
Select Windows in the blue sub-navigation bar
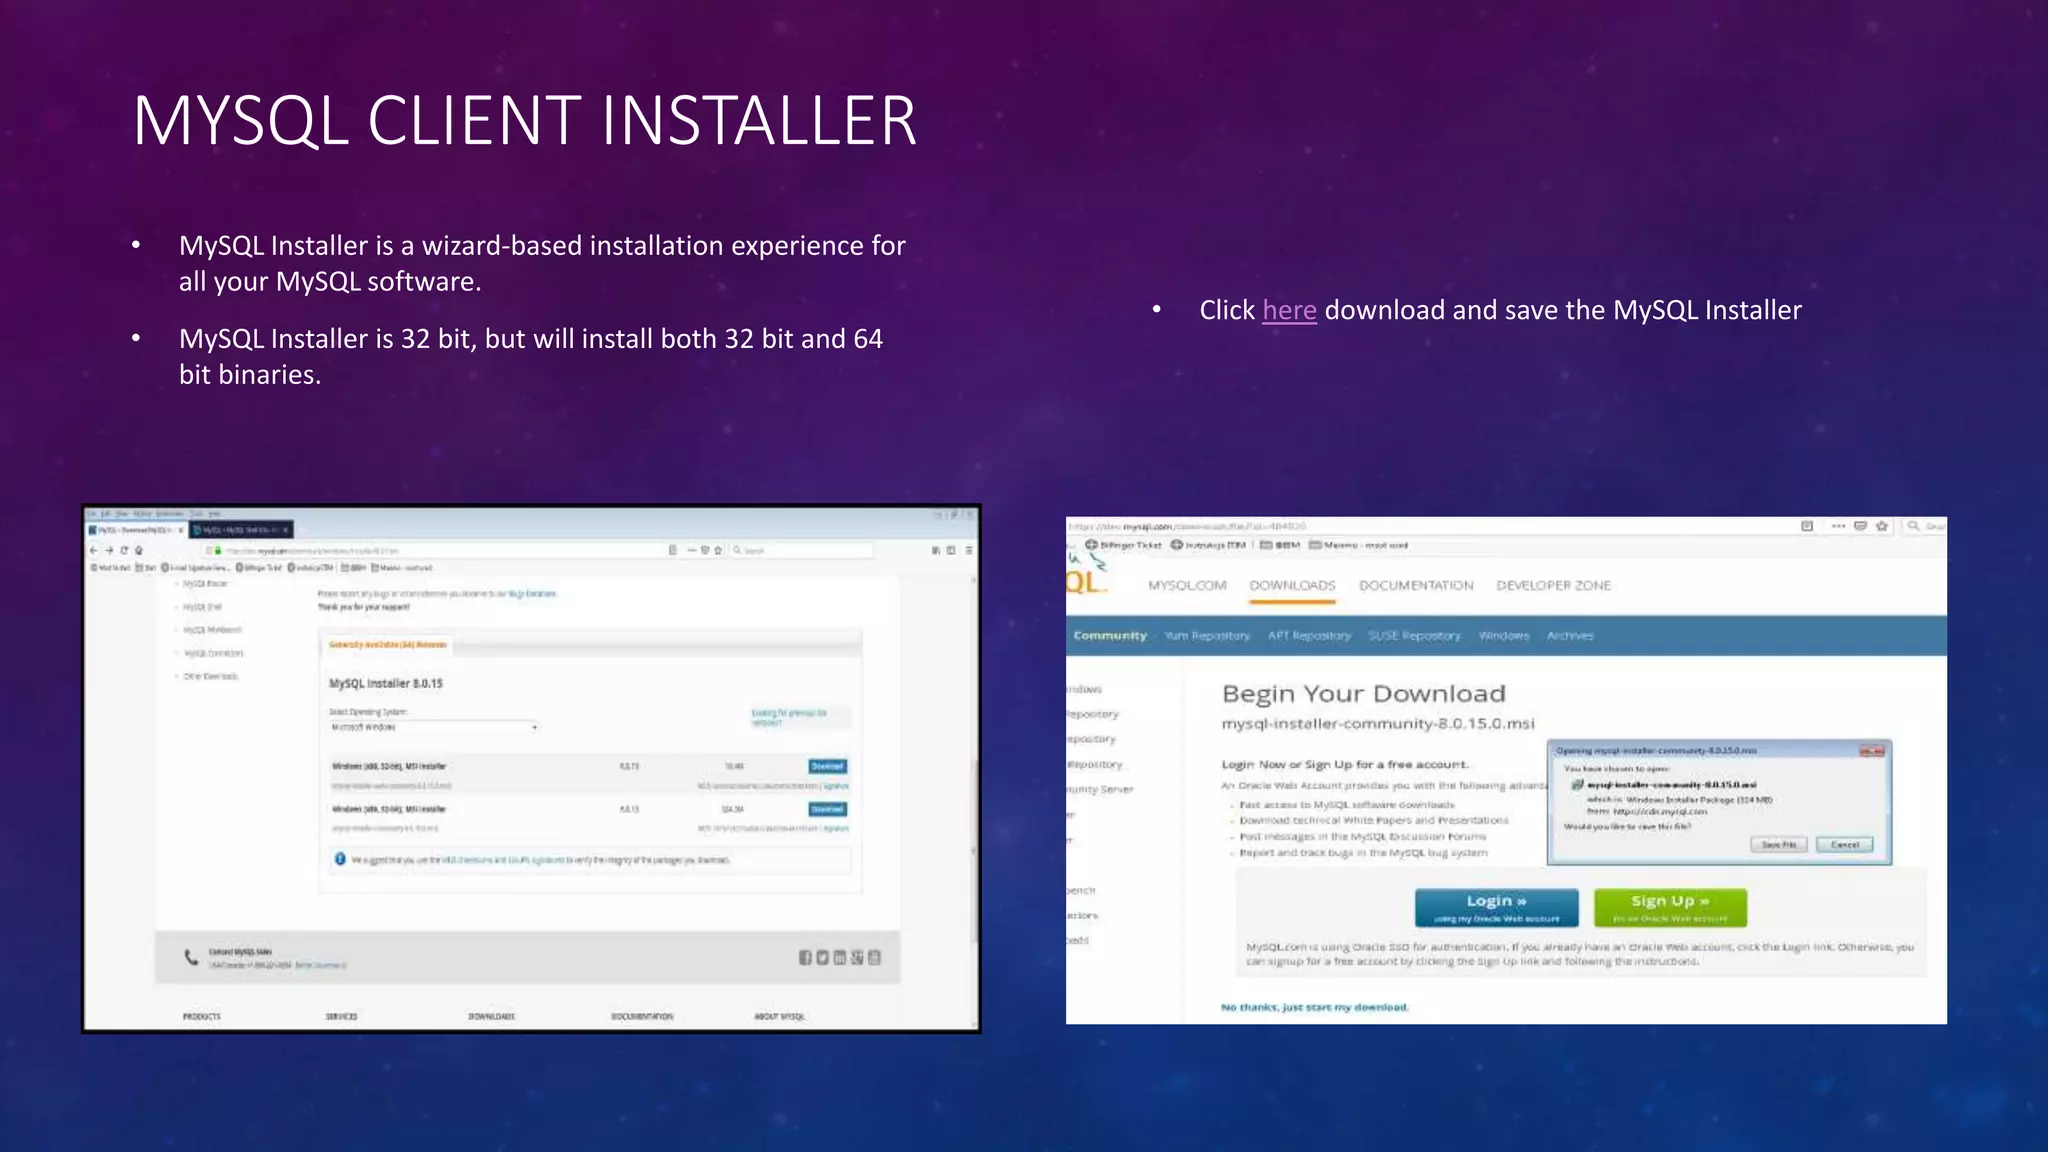pos(1504,636)
